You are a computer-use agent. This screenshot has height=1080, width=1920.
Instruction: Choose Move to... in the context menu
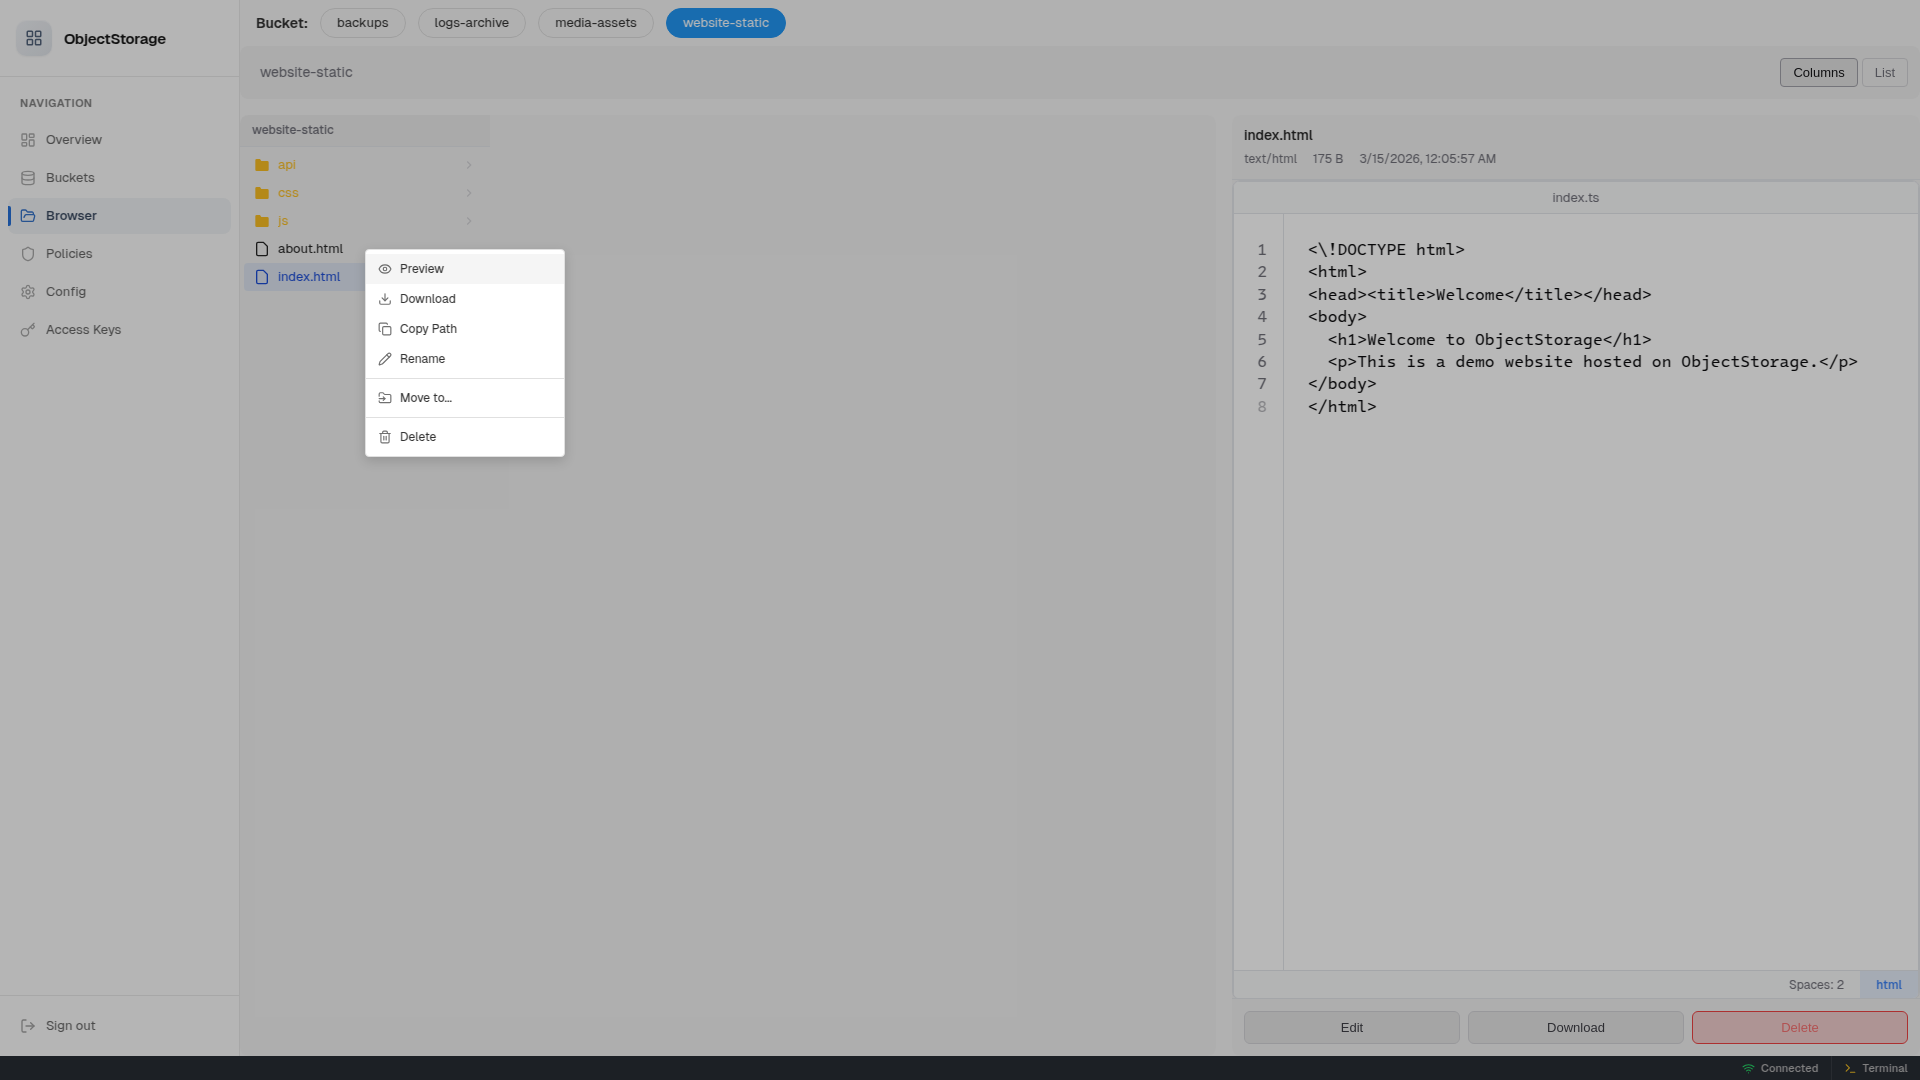tap(424, 397)
